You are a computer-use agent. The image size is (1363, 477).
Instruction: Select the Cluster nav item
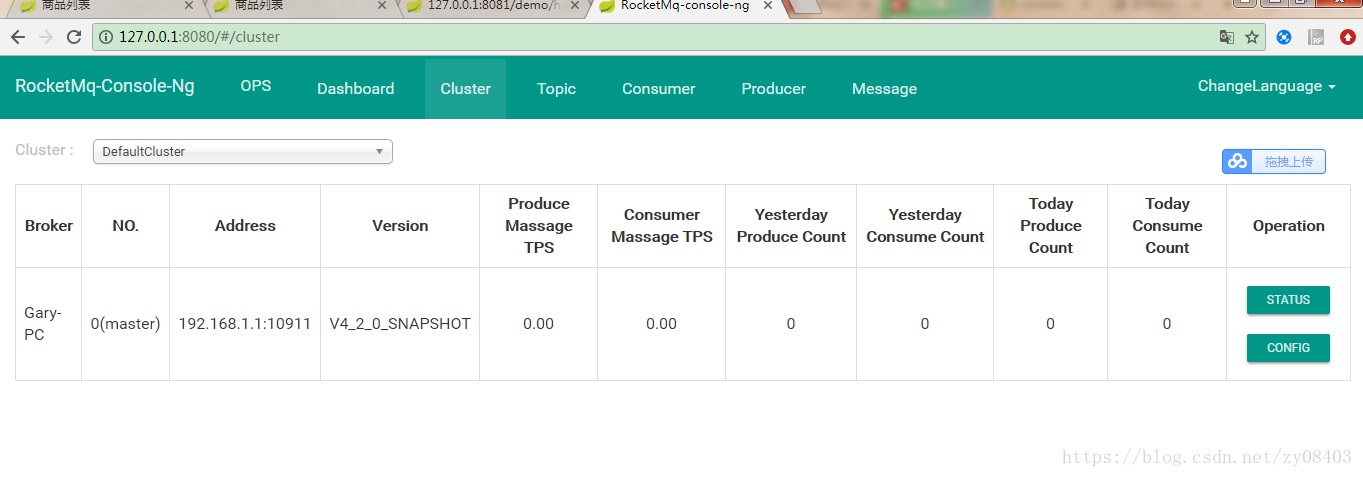click(x=466, y=89)
